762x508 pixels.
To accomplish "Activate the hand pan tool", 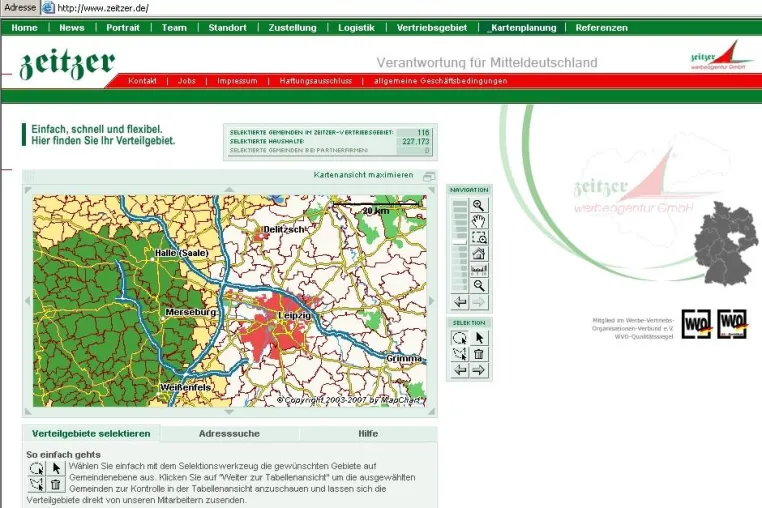I will pyautogui.click(x=479, y=222).
